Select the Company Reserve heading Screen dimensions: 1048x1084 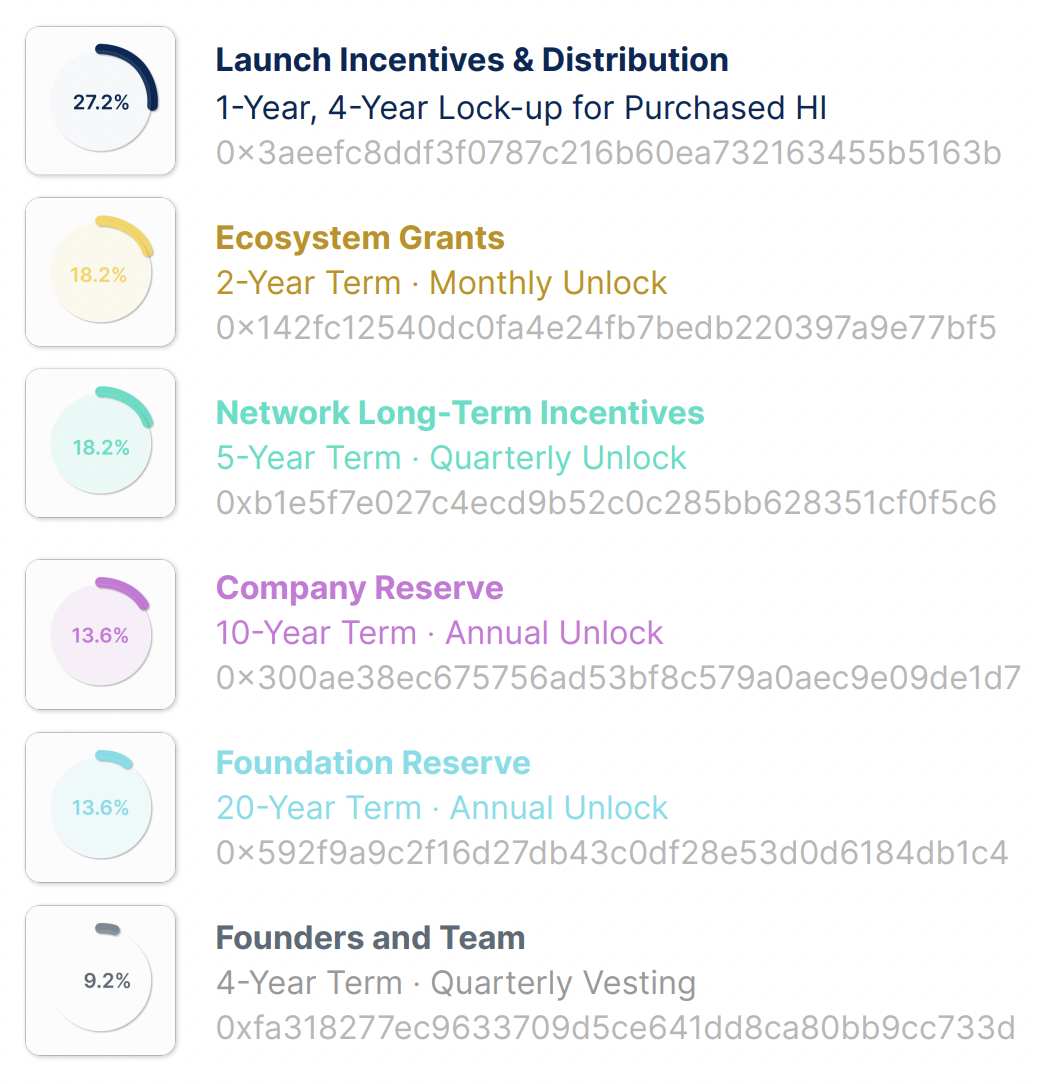[x=359, y=588]
